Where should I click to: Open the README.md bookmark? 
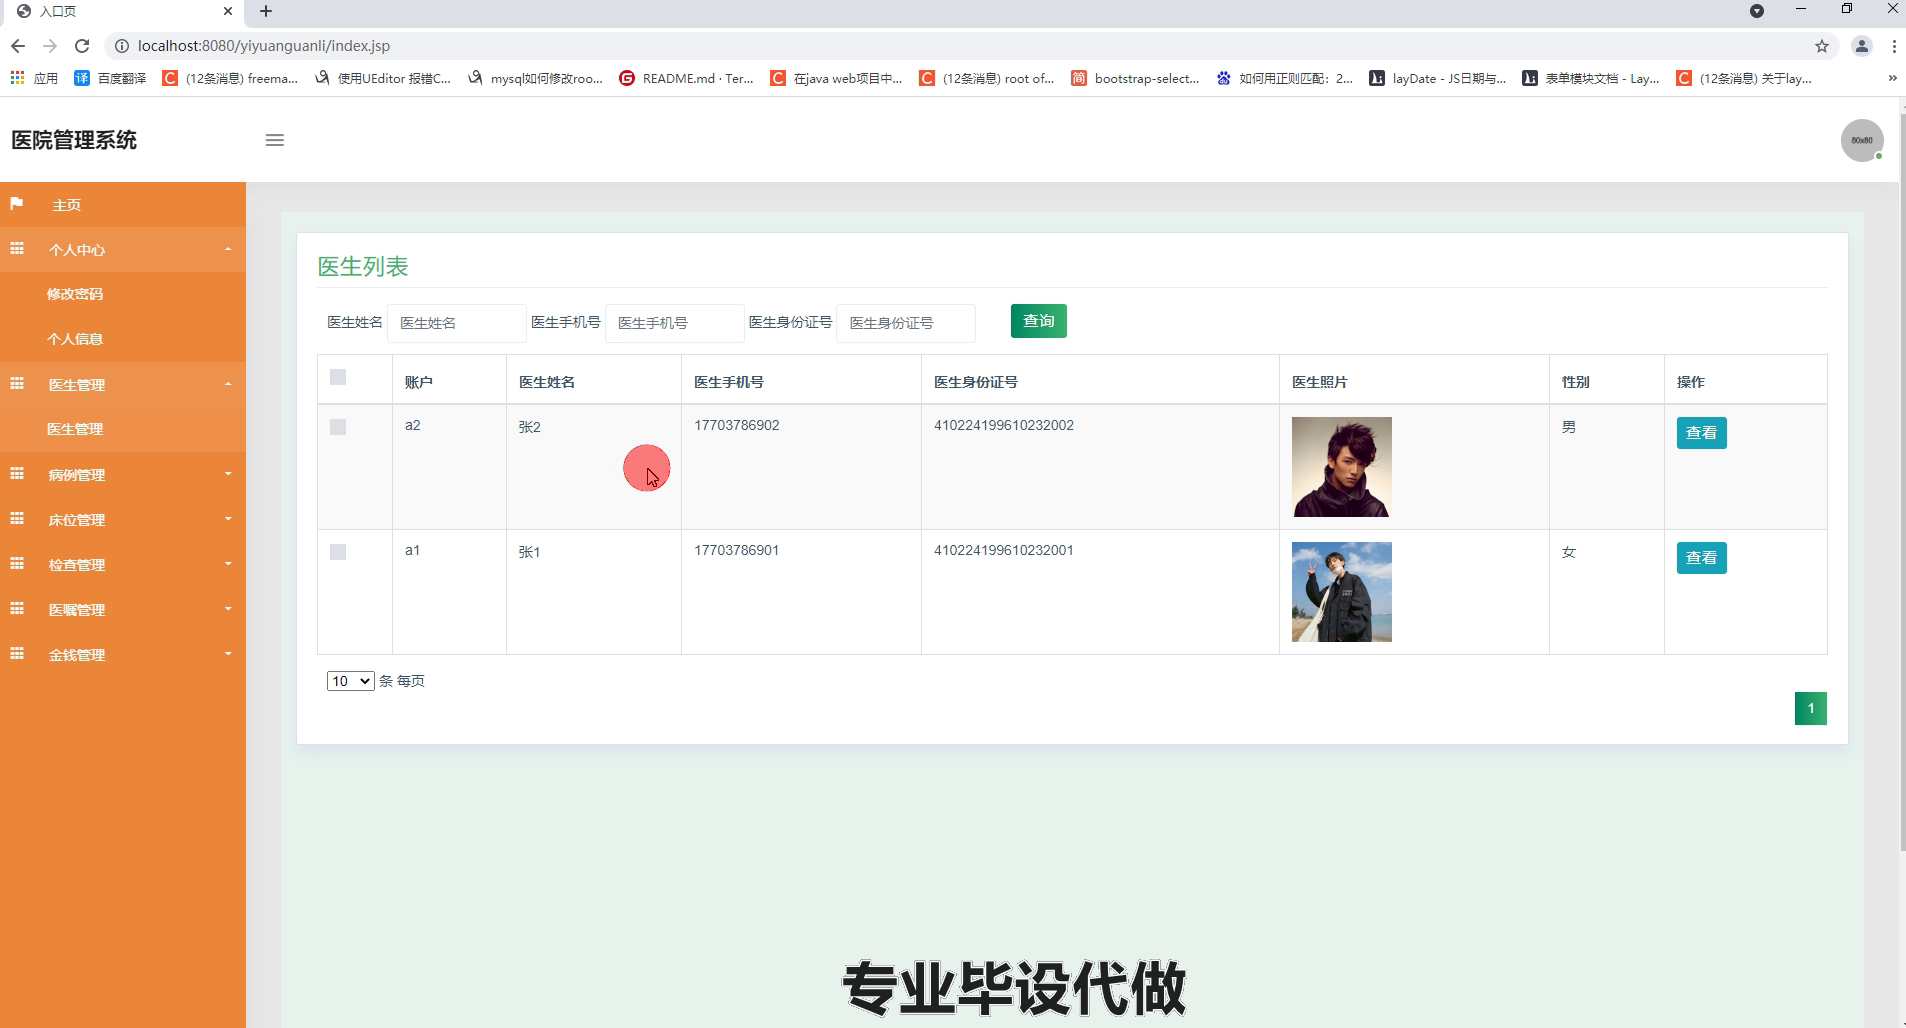pyautogui.click(x=686, y=78)
